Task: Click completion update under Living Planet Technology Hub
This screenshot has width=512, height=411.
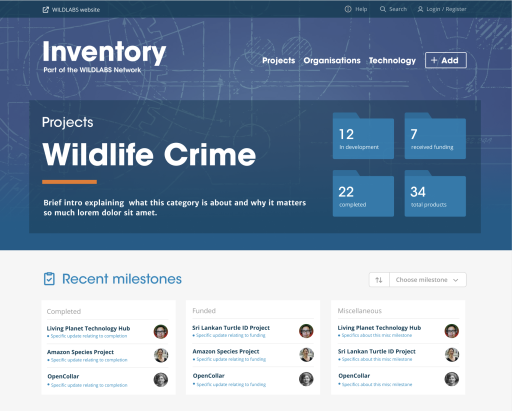Action: (89, 336)
